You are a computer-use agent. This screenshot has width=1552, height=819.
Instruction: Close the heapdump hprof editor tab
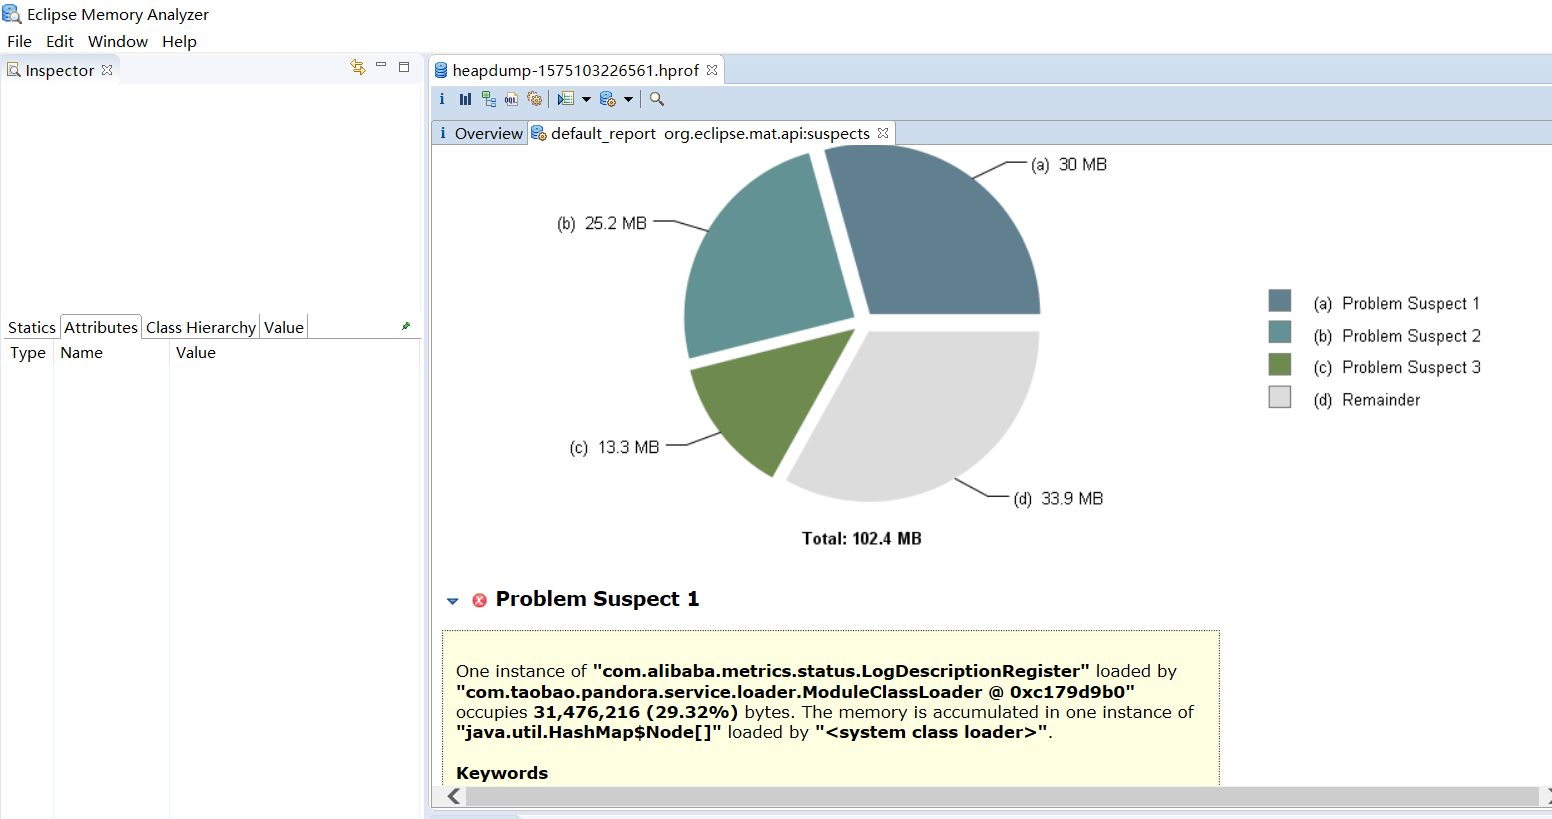pyautogui.click(x=712, y=70)
